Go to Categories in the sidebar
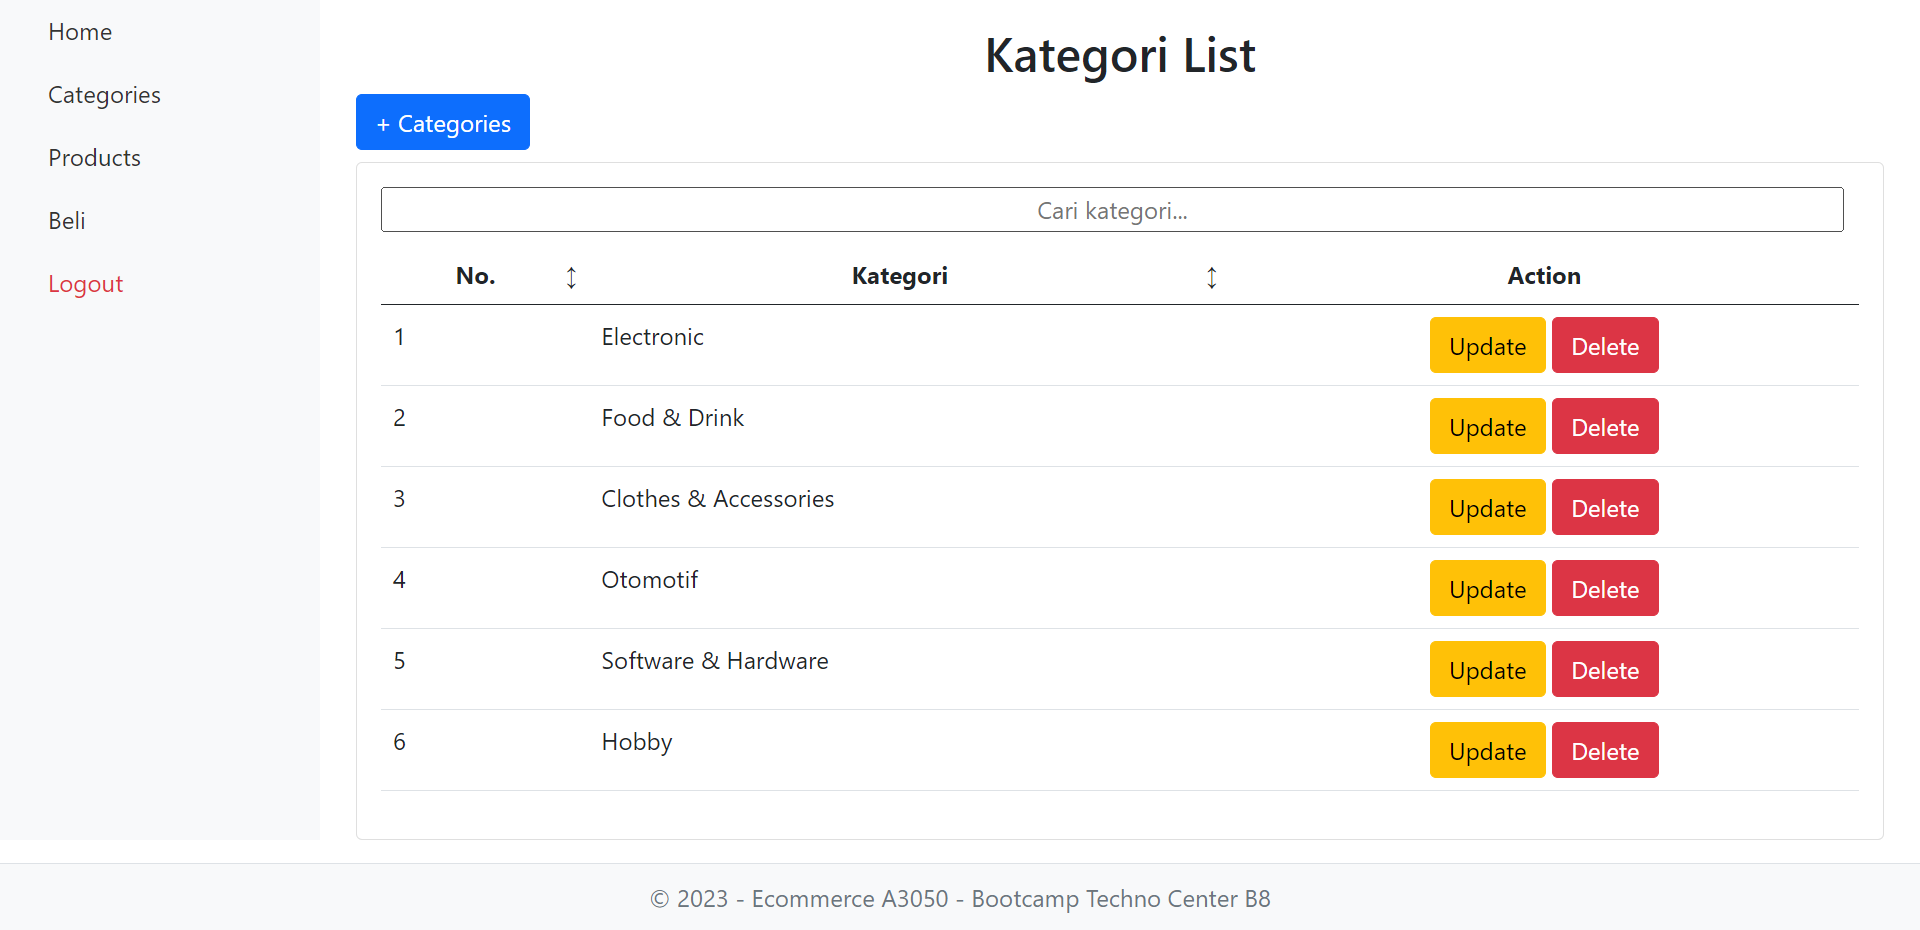This screenshot has width=1920, height=930. pos(104,95)
